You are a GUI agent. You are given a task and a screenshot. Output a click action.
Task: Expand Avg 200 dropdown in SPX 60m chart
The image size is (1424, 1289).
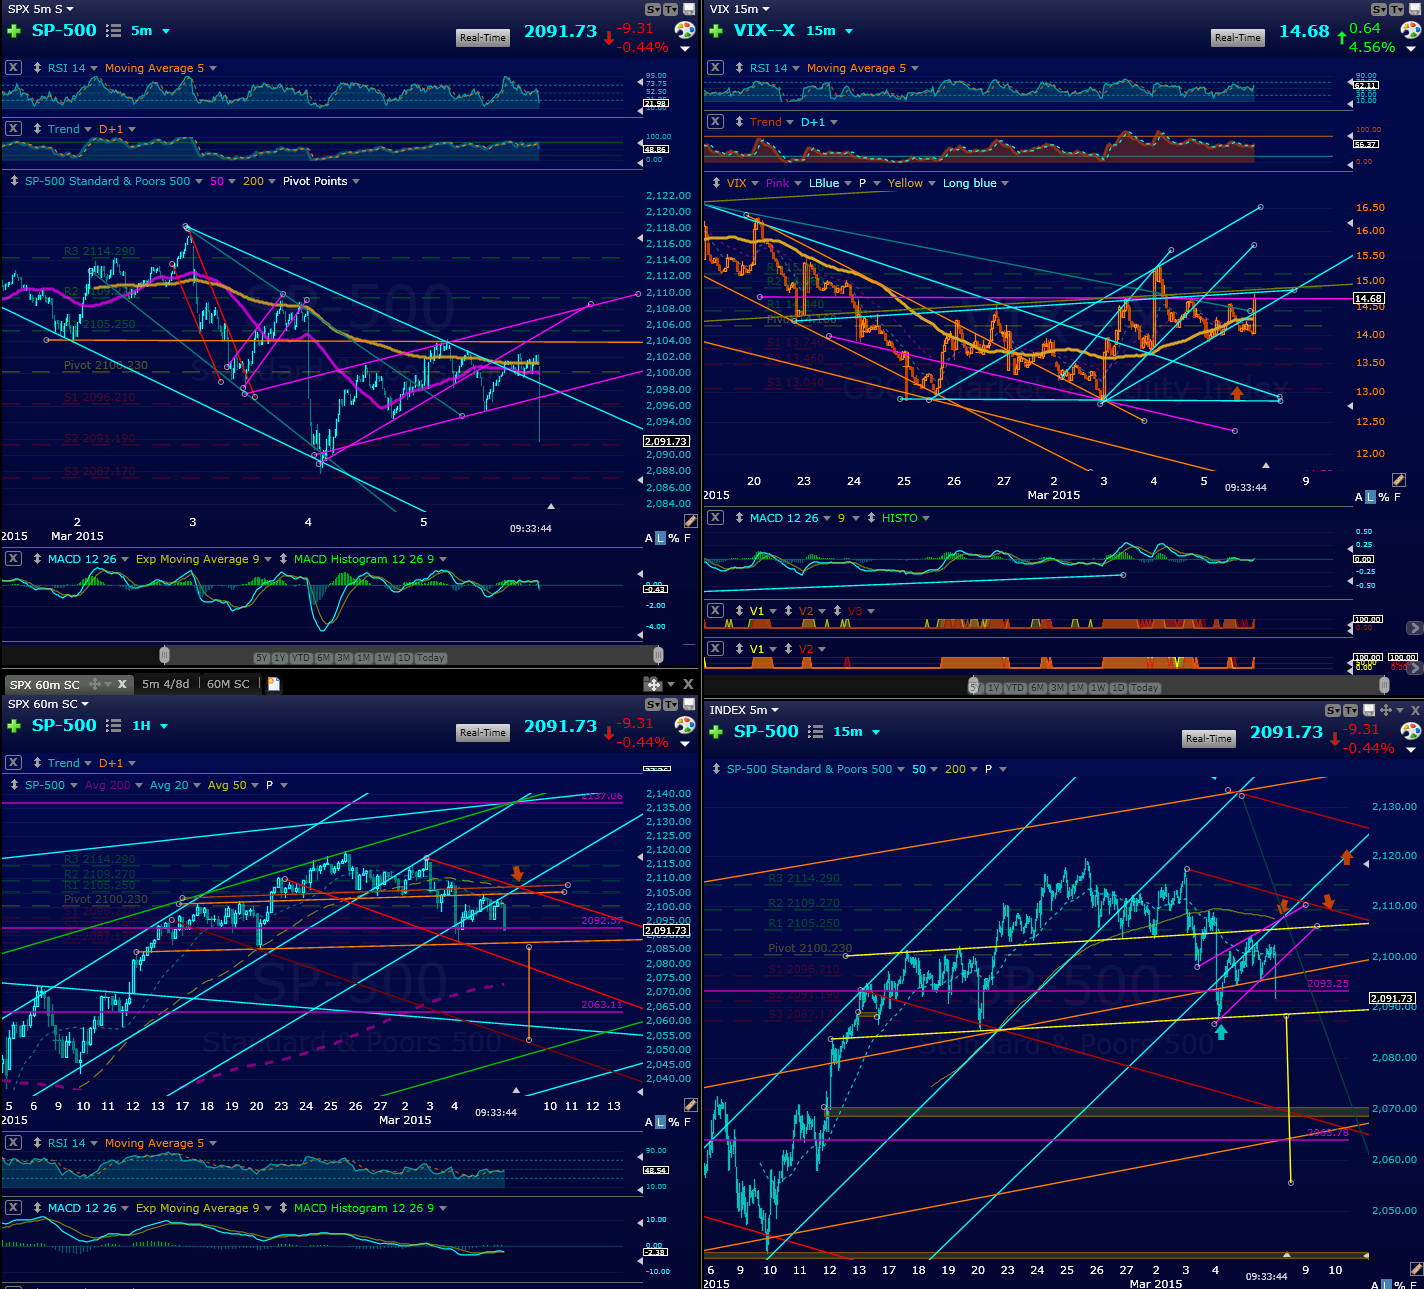pos(138,786)
